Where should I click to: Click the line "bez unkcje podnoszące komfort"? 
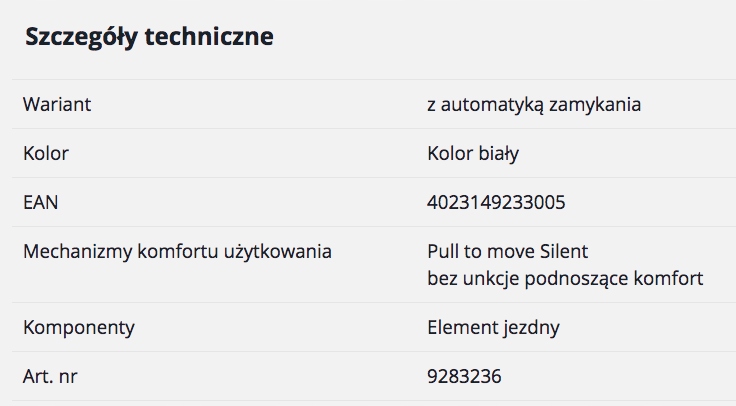pyautogui.click(x=565, y=277)
